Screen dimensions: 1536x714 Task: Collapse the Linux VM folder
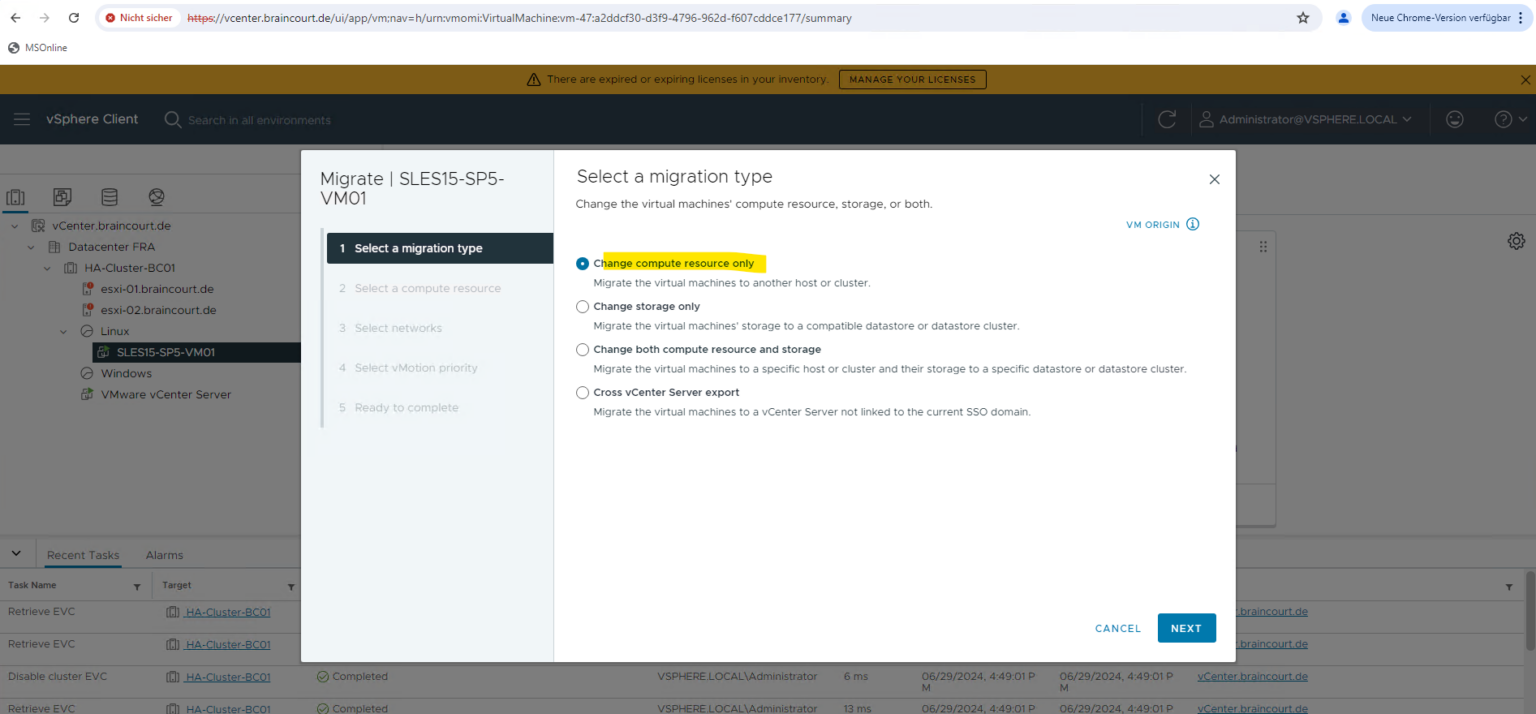(63, 331)
